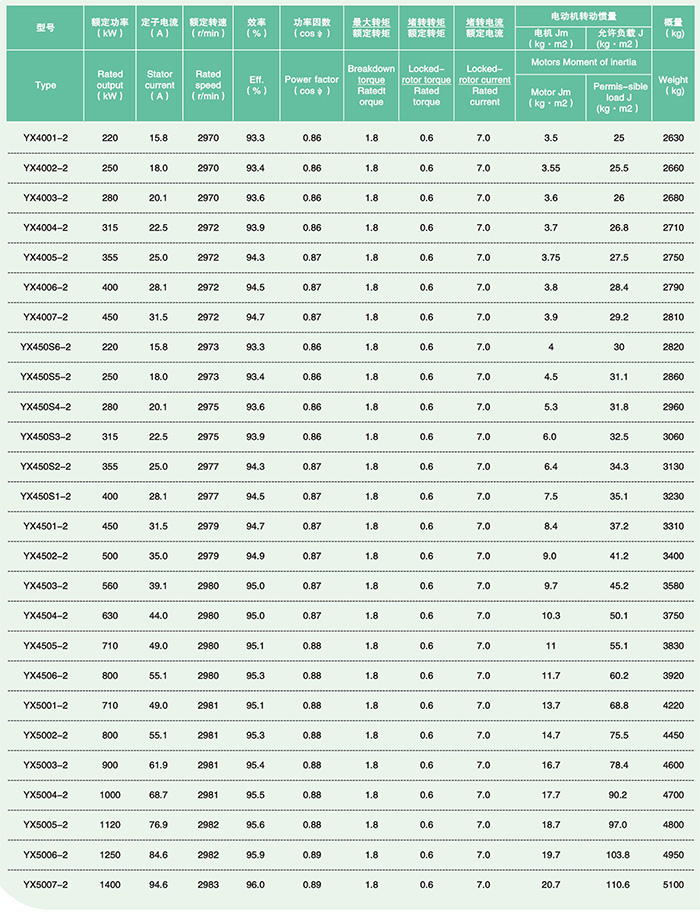Image resolution: width=700 pixels, height=912 pixels.
Task: Select efficiency value 94.9
Action: 255,556
